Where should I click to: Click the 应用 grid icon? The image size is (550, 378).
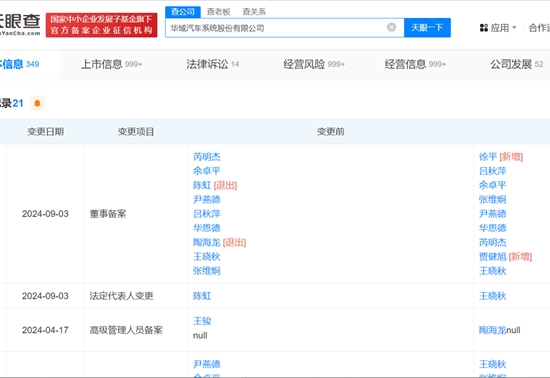(x=484, y=28)
